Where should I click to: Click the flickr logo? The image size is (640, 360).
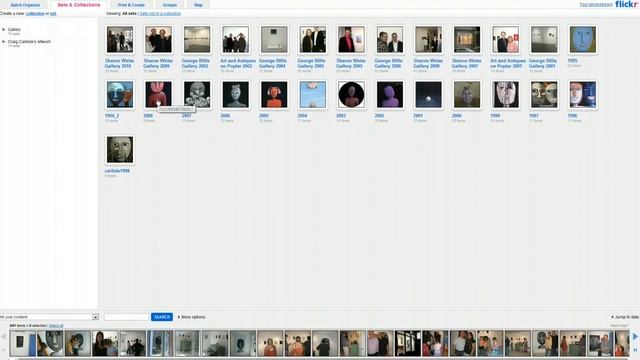pos(626,4)
